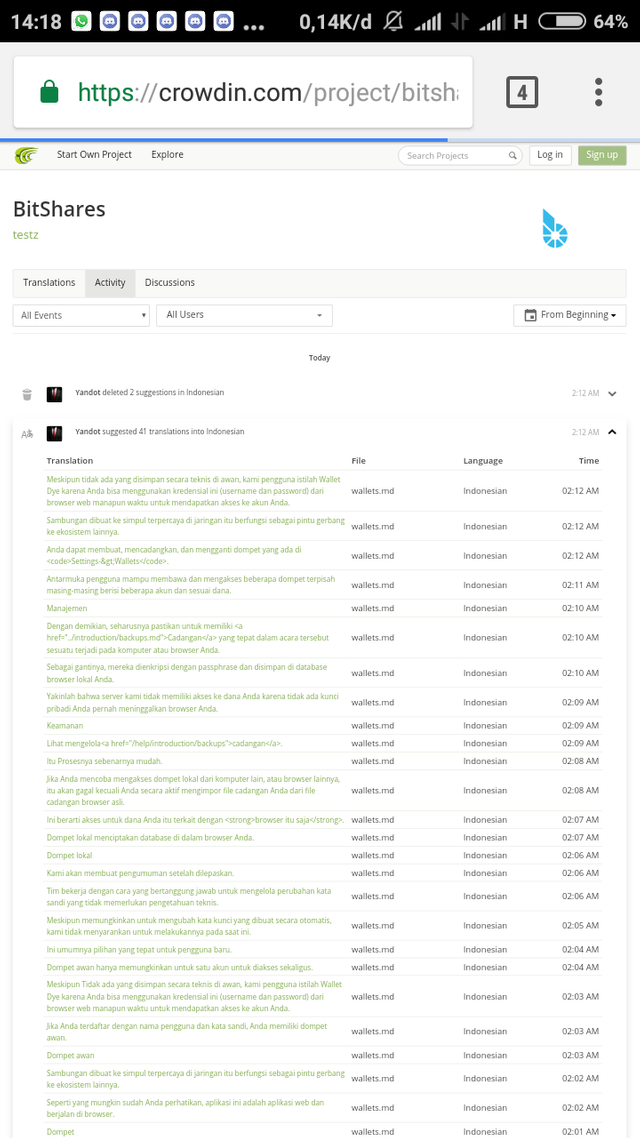Open the All Users dropdown
Image resolution: width=640 pixels, height=1138 pixels.
243,315
